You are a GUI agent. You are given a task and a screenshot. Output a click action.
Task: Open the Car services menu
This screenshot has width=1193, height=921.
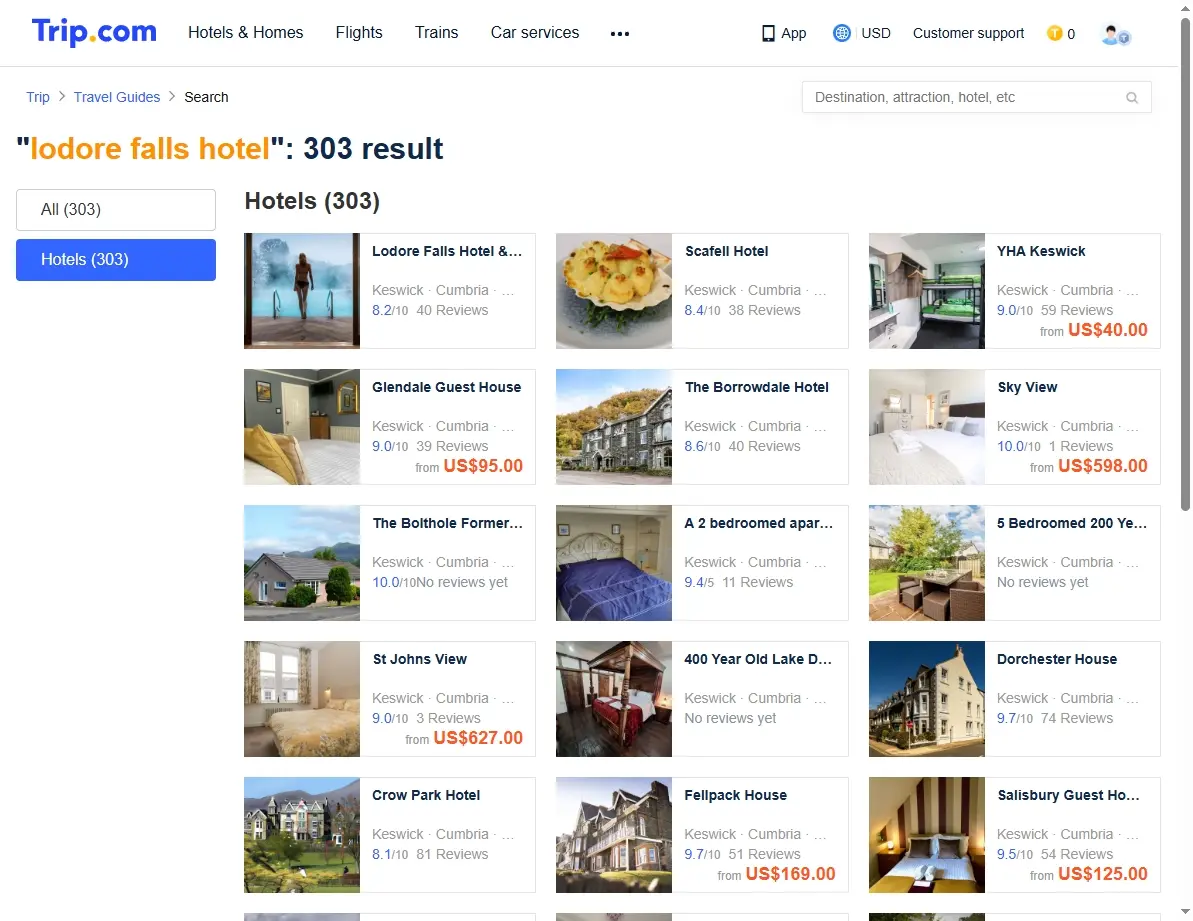coord(535,33)
